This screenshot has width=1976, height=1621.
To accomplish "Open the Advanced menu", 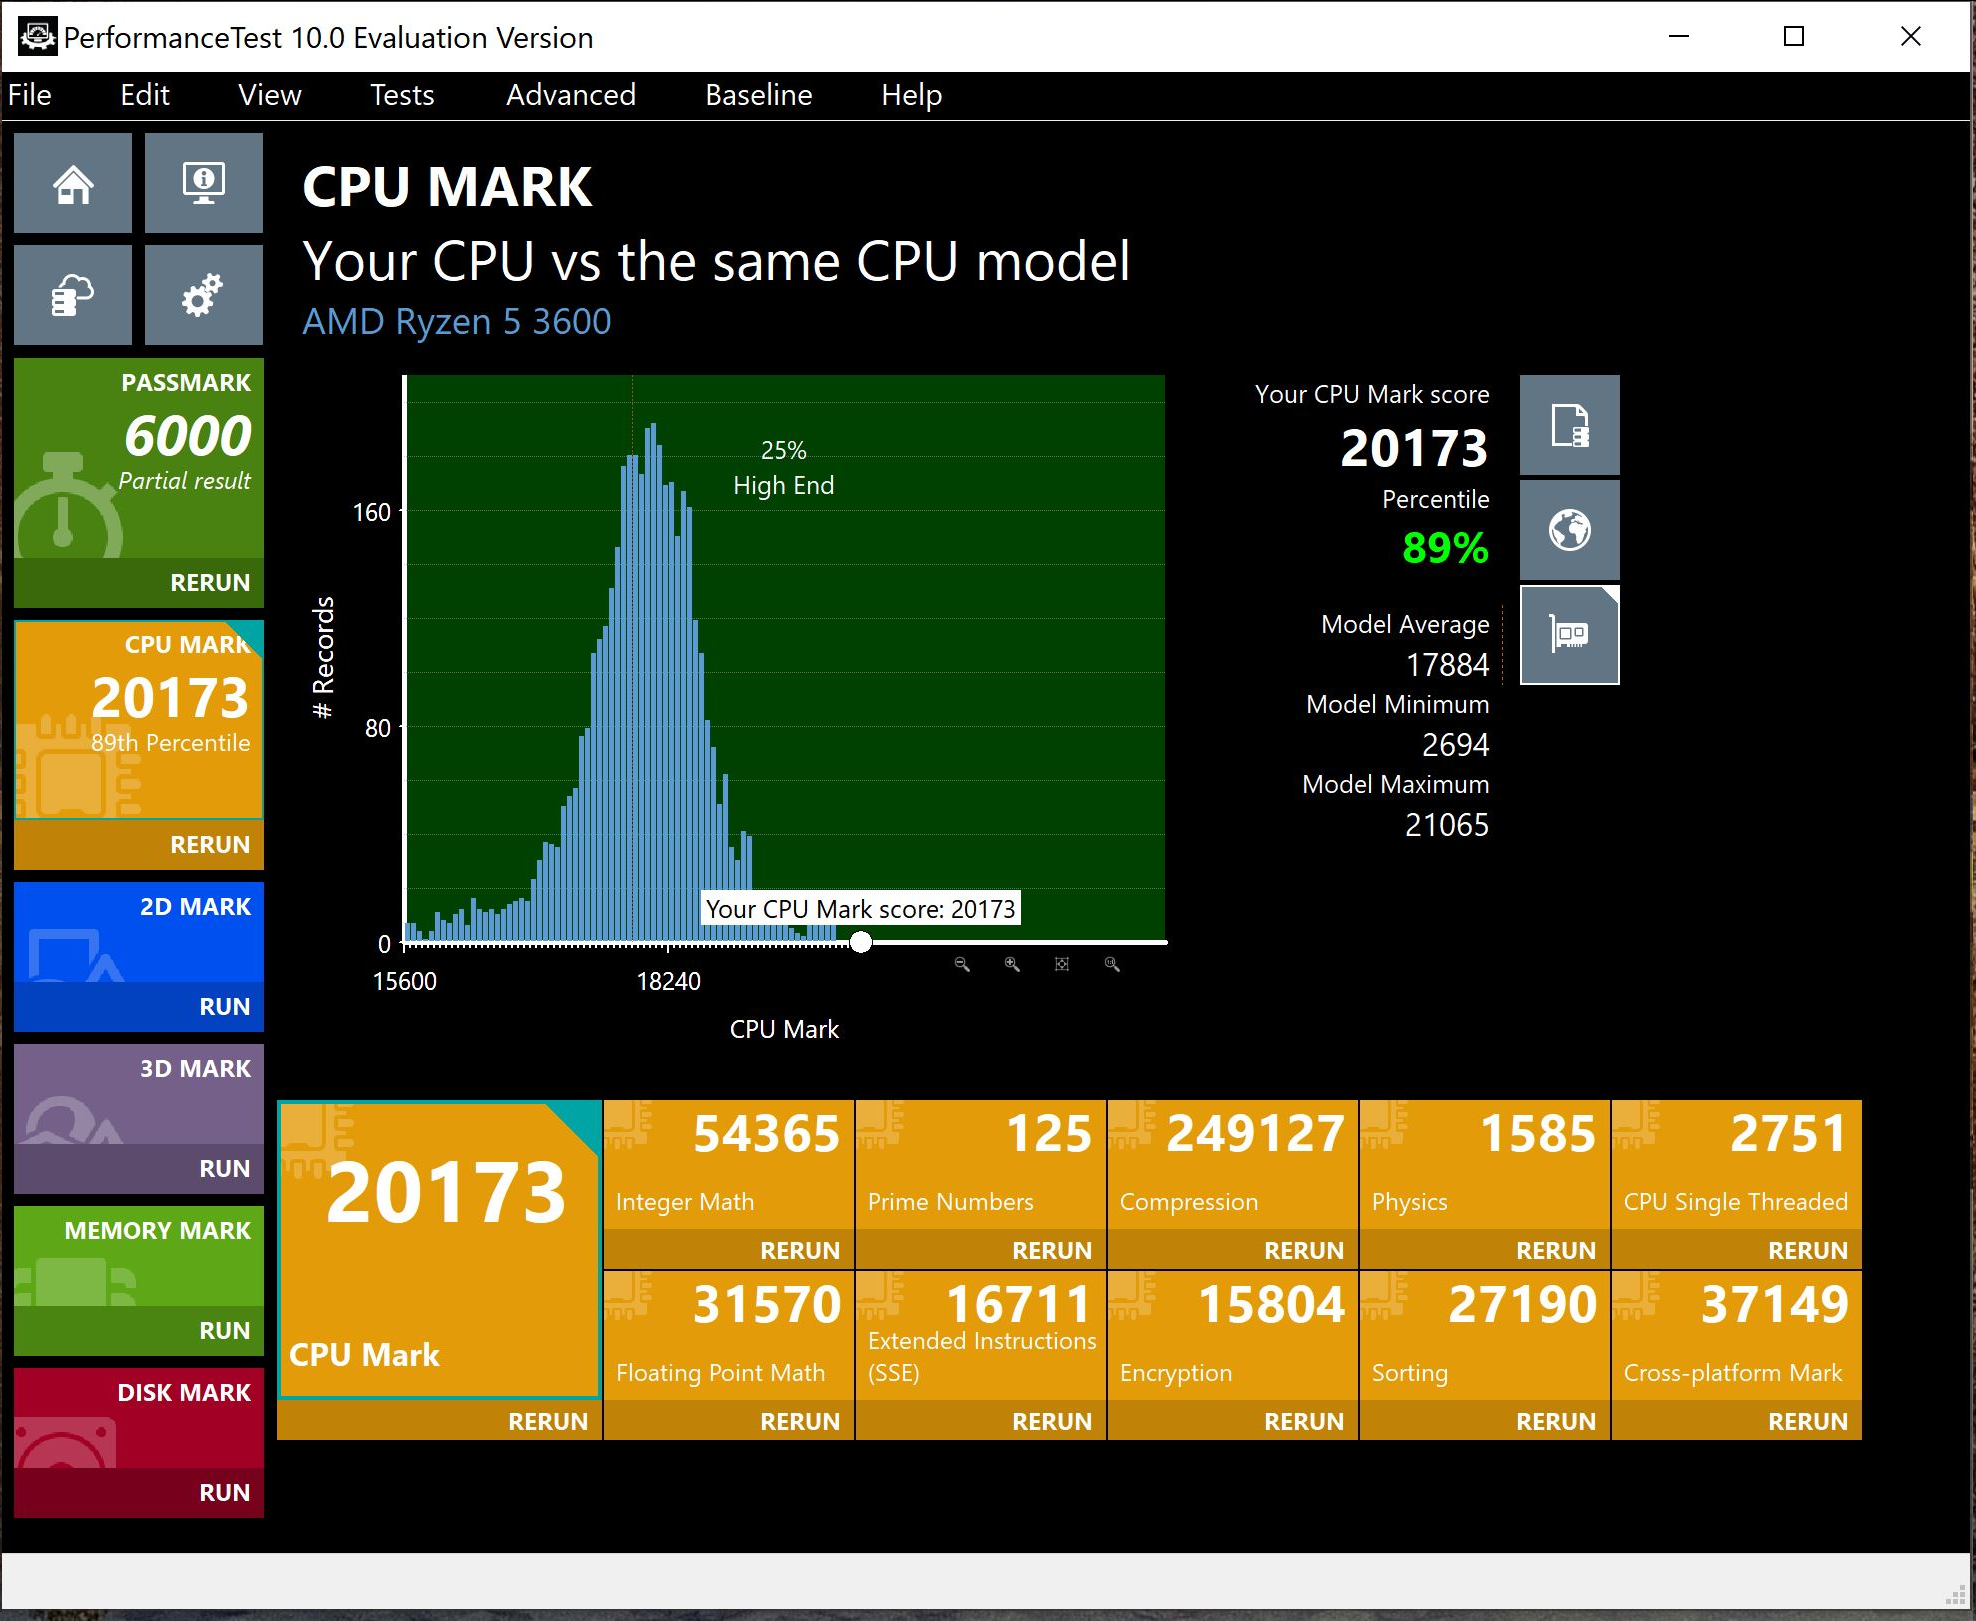I will coord(570,95).
